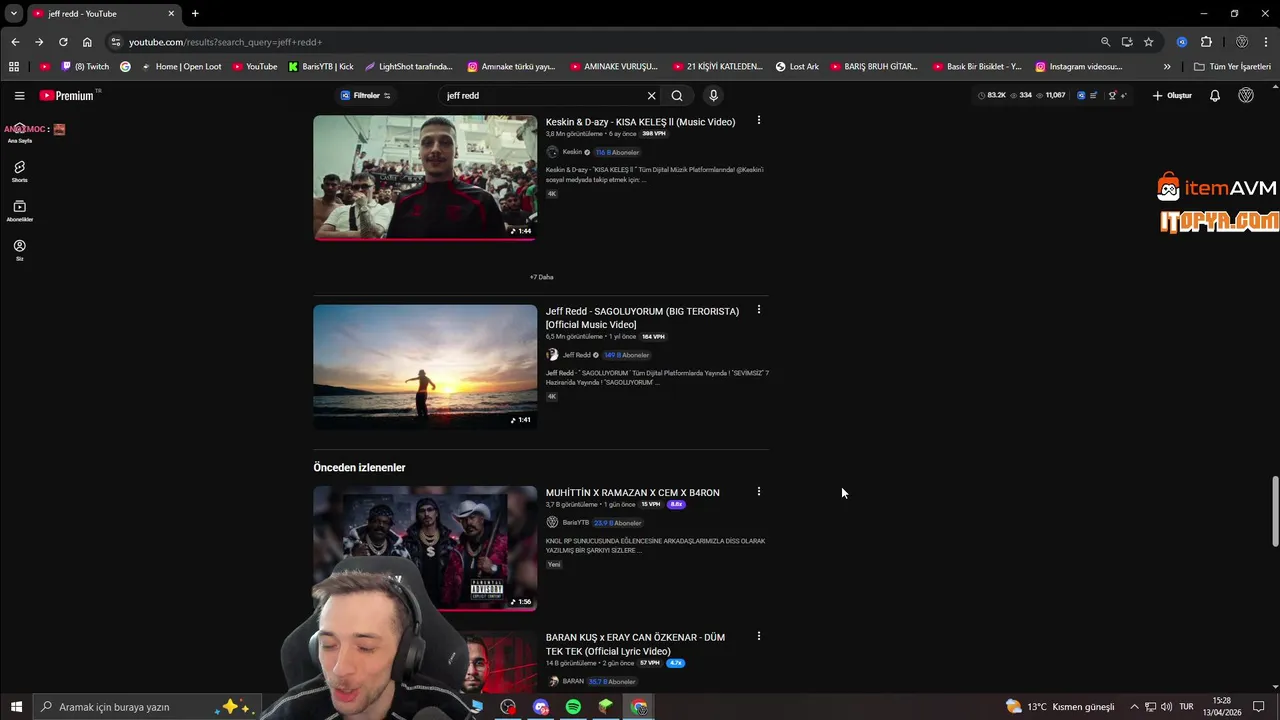Open the Home | Open Loot bookmark

point(181,67)
